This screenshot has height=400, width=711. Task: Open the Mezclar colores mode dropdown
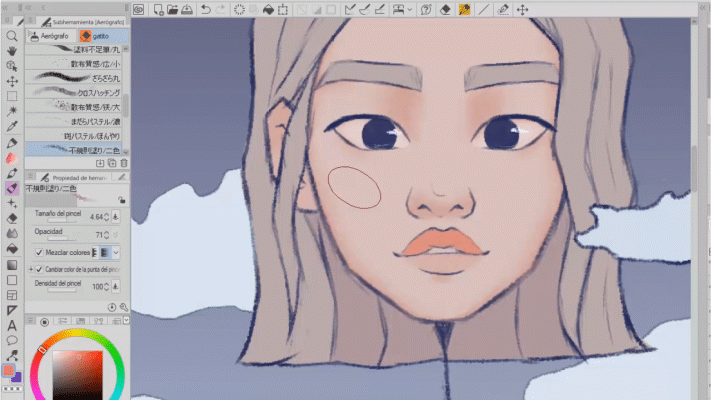116,252
